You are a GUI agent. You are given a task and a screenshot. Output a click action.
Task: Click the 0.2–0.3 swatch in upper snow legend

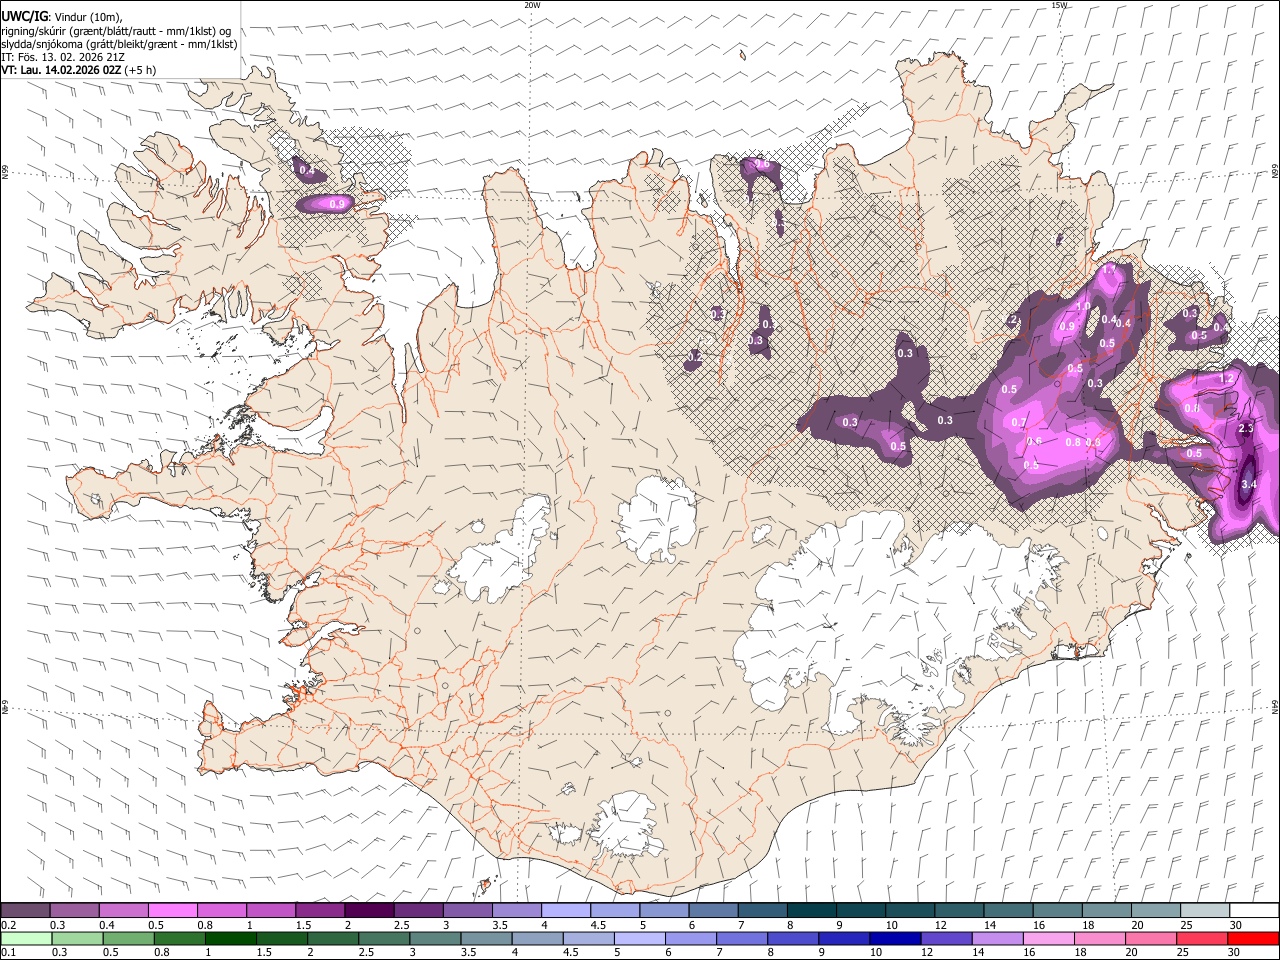[x=25, y=910]
